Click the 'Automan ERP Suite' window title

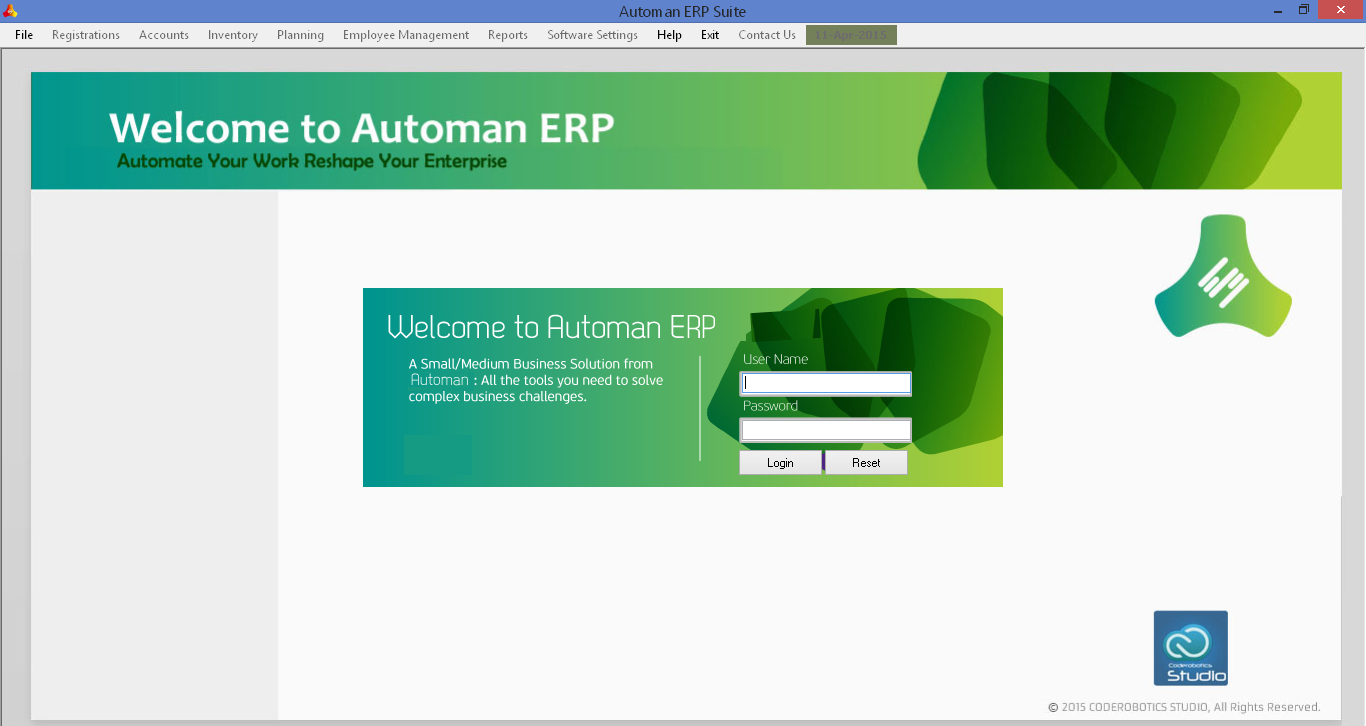coord(682,12)
